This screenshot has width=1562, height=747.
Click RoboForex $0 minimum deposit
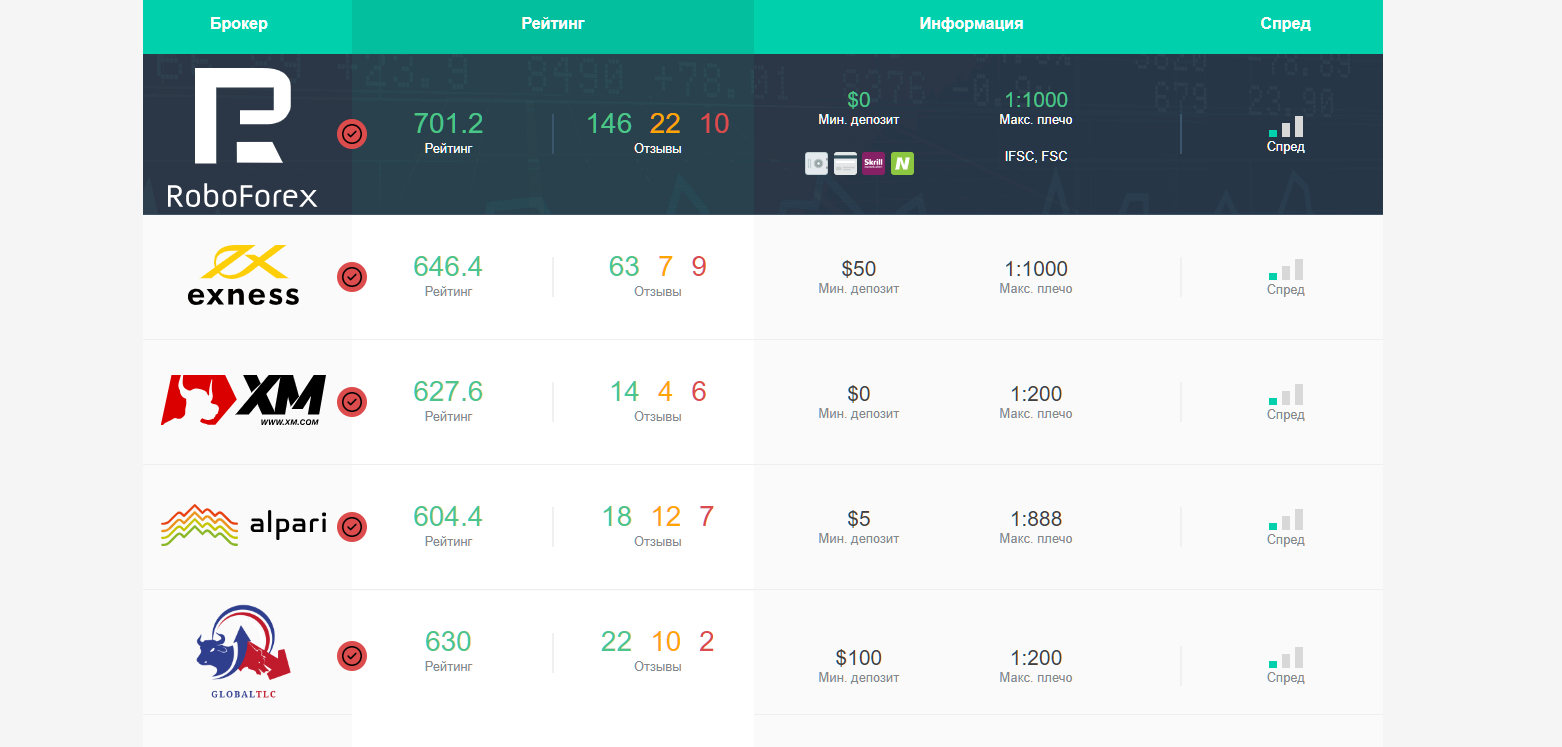point(859,100)
